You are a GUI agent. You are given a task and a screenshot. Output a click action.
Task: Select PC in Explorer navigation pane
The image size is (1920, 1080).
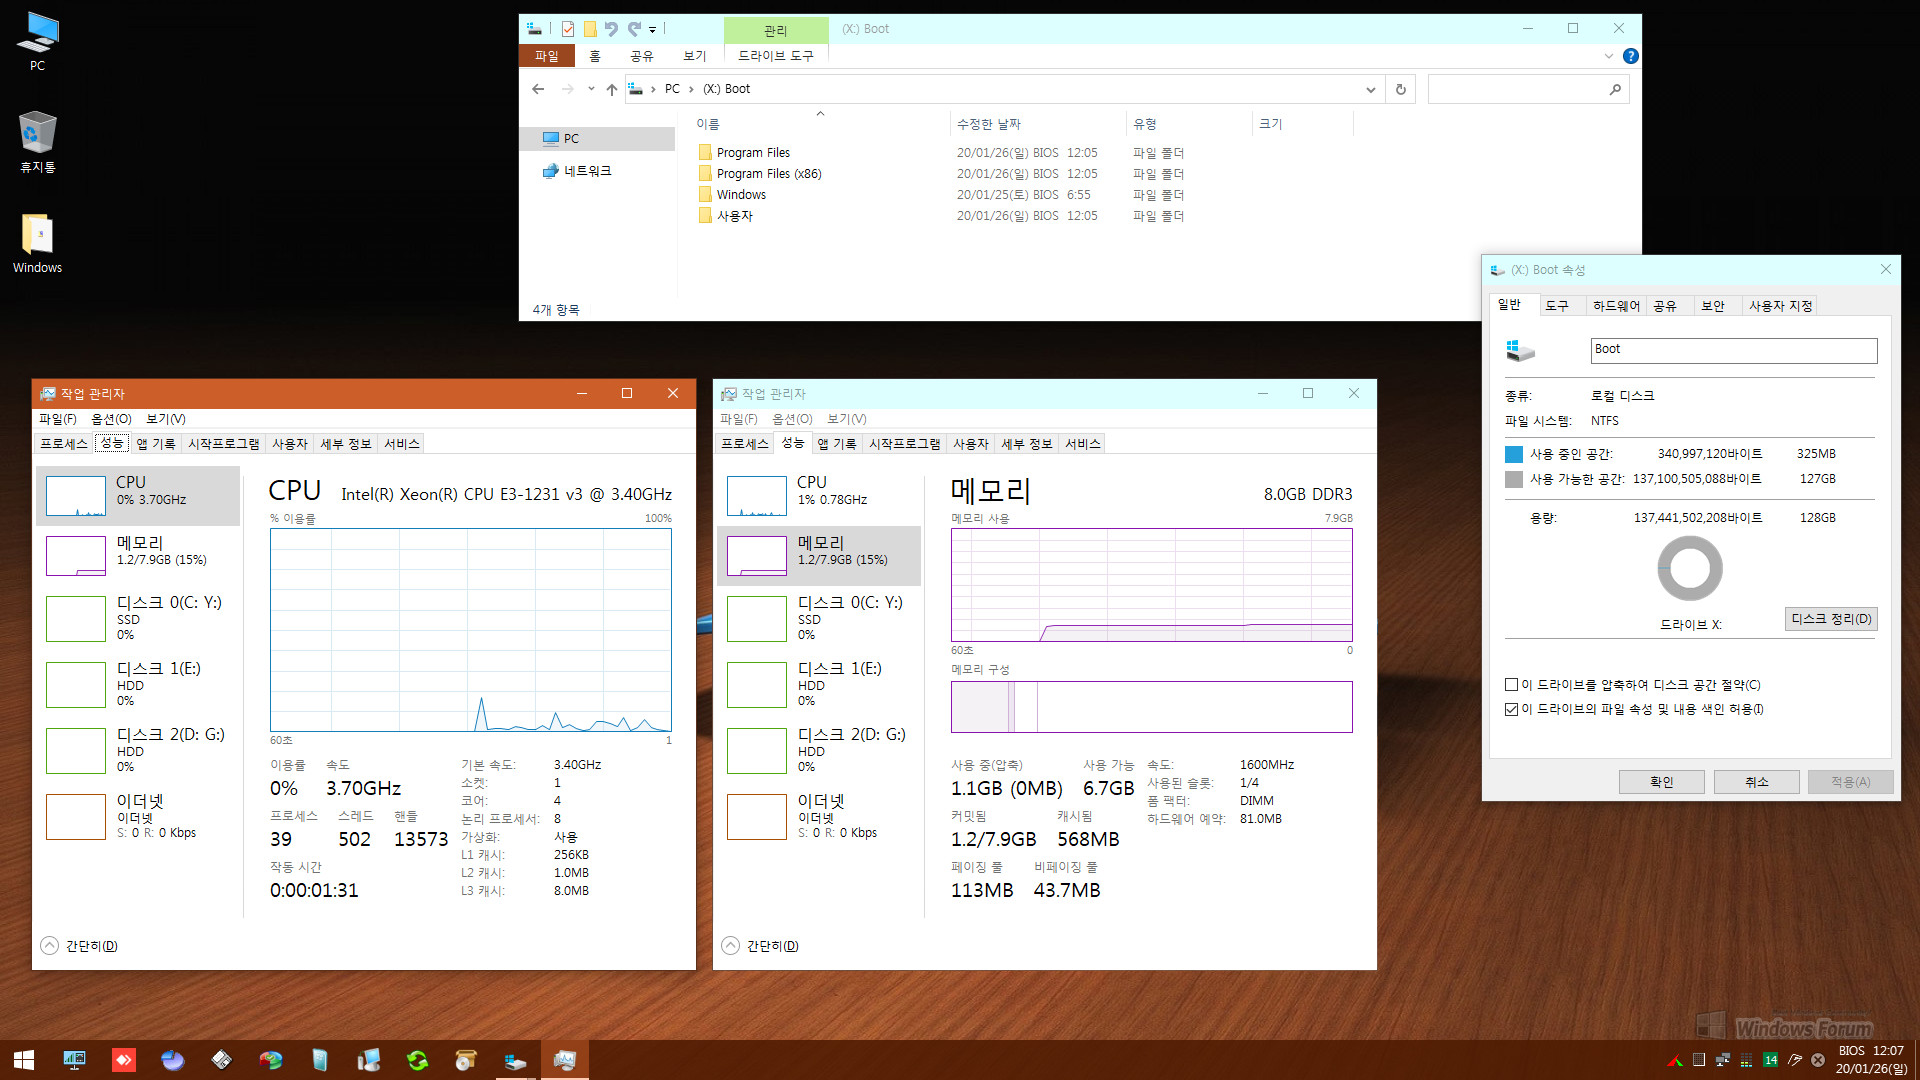597,139
